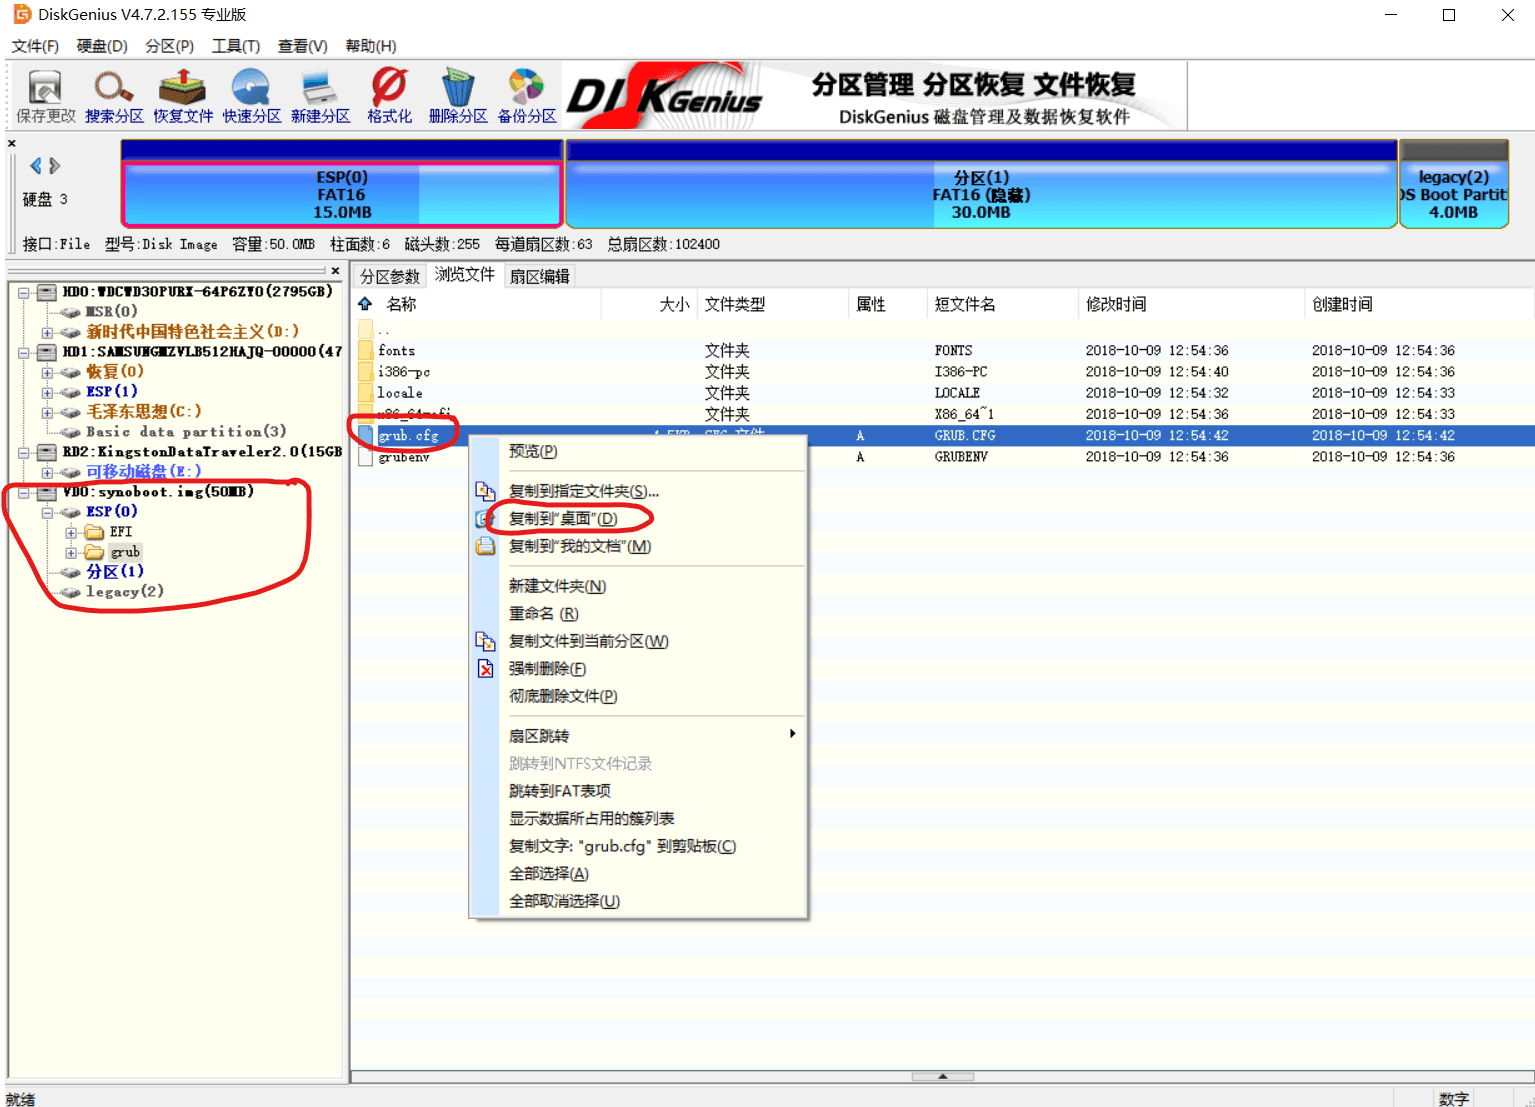The height and width of the screenshot is (1107, 1535).
Task: Open Quick Partition (快速分区) tool
Action: tap(252, 97)
